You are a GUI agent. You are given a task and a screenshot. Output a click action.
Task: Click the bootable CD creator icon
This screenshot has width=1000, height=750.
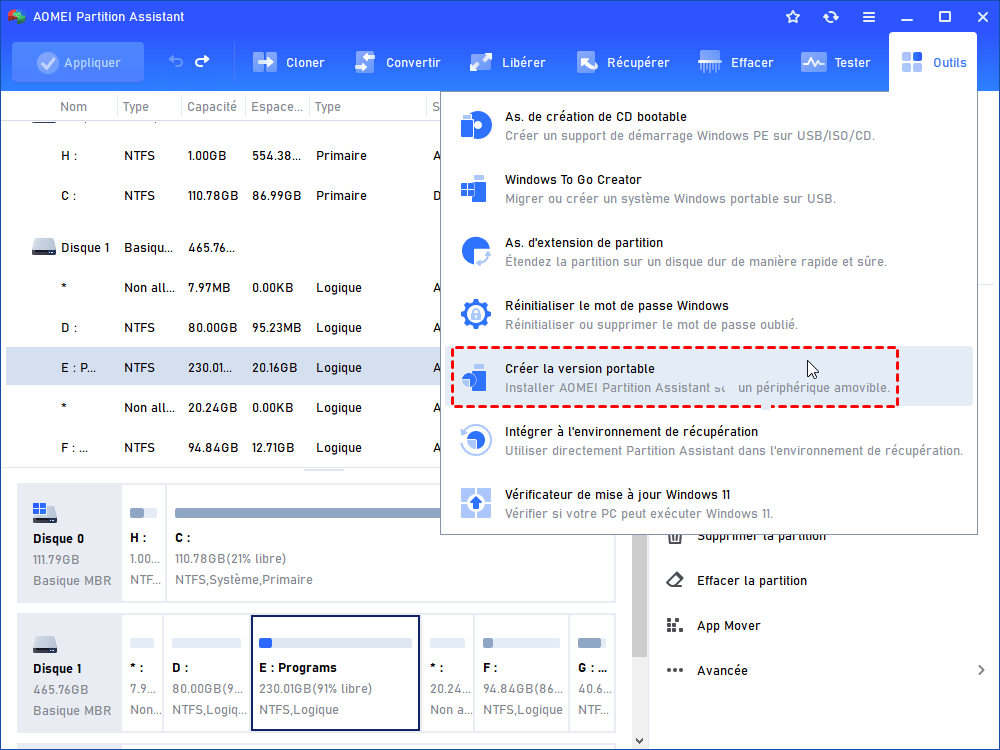click(x=476, y=125)
